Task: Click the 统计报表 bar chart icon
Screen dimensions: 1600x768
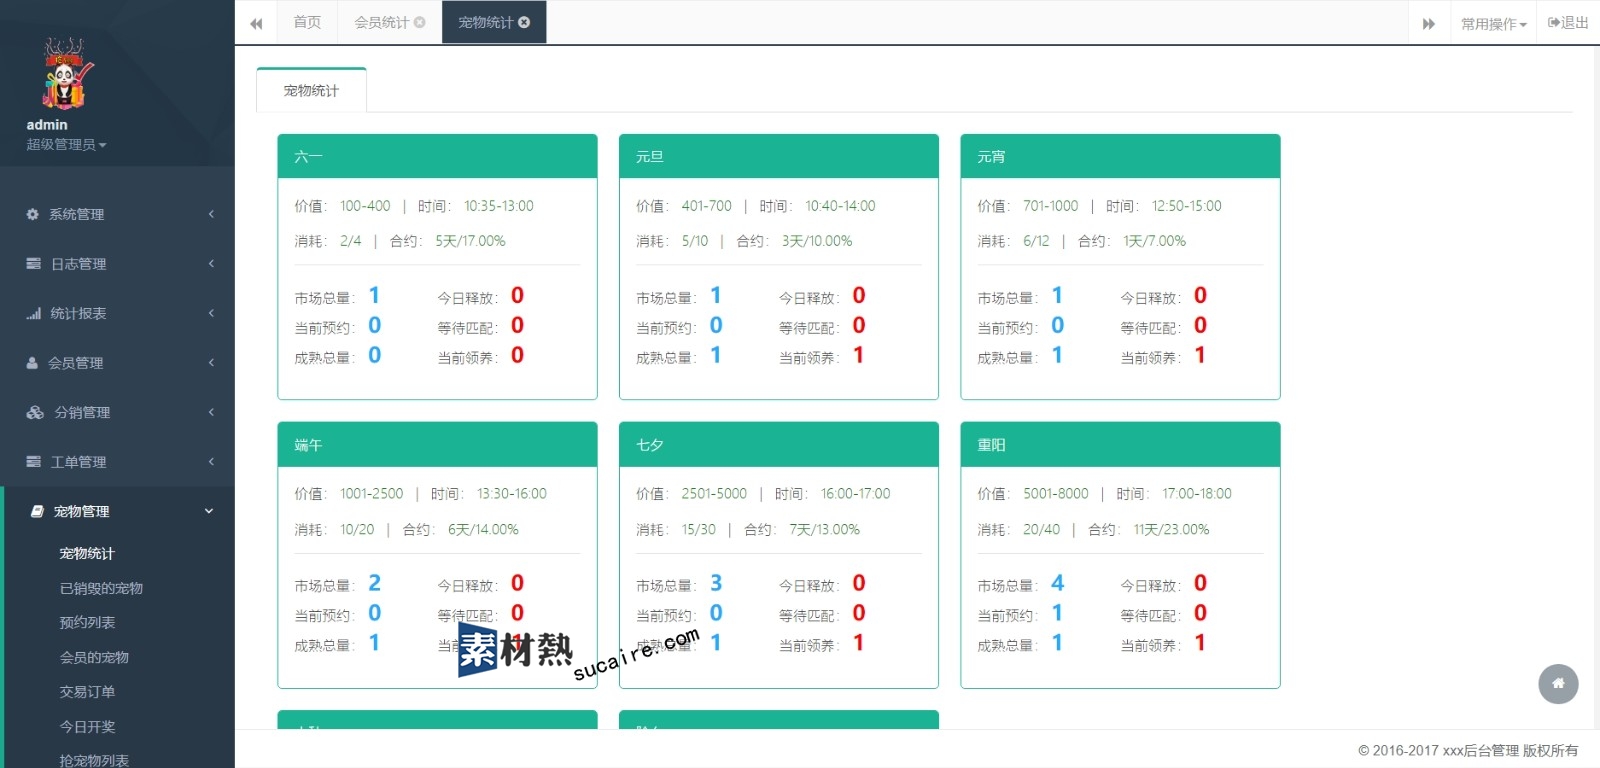Action: click(x=33, y=313)
